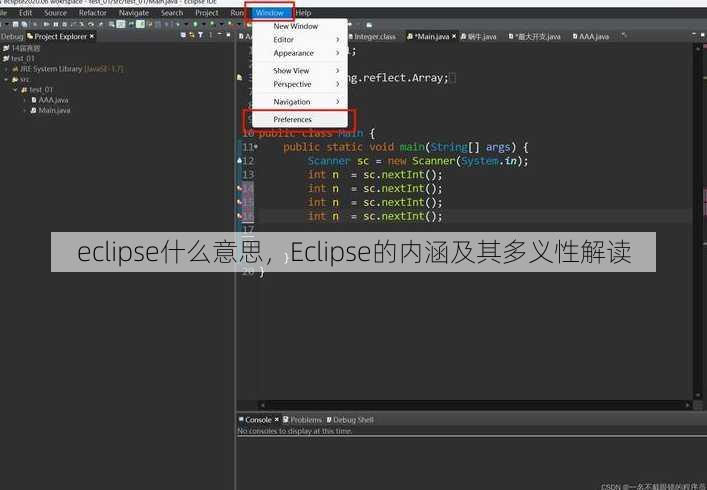Click editor horizontal scrollbar right arrow
This screenshot has width=707, height=490.
pos(687,405)
